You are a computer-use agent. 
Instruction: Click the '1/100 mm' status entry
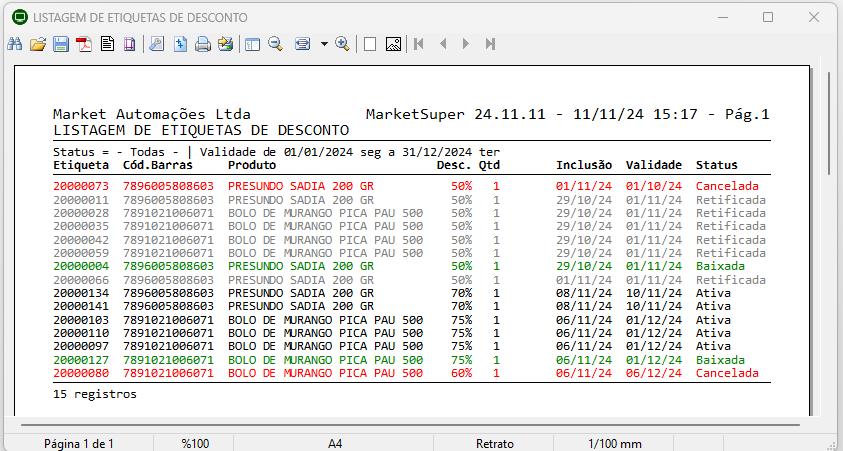[615, 444]
